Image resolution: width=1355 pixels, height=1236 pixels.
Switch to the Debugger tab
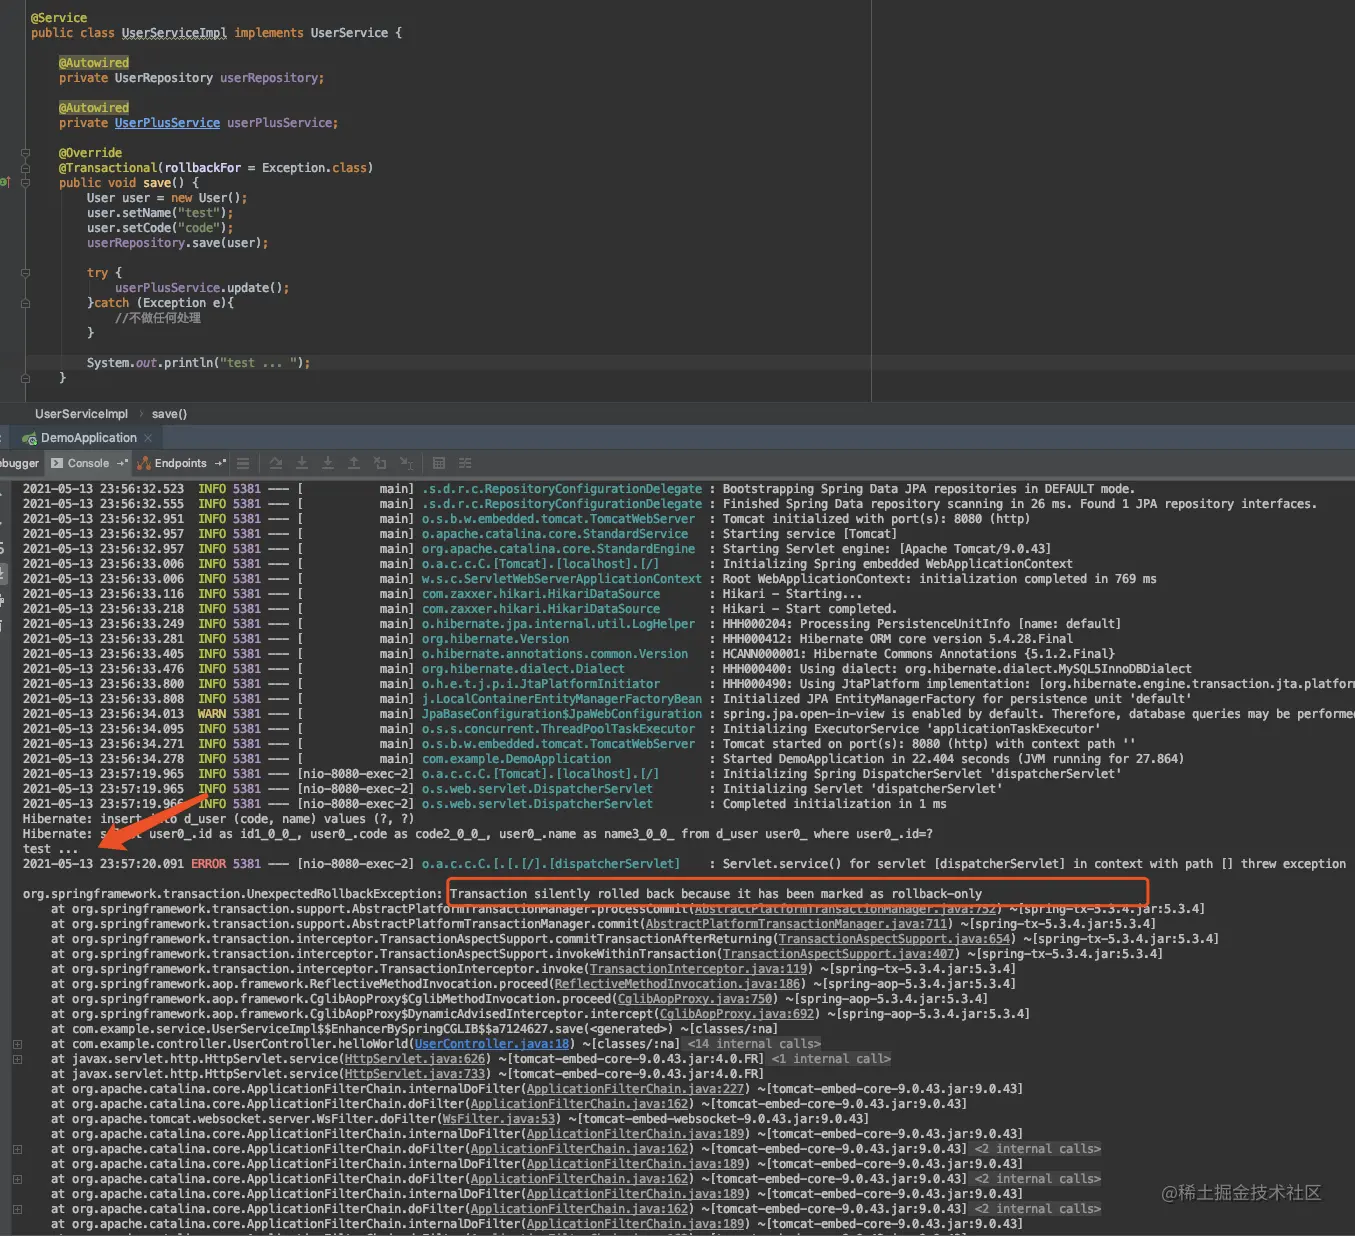coord(19,463)
